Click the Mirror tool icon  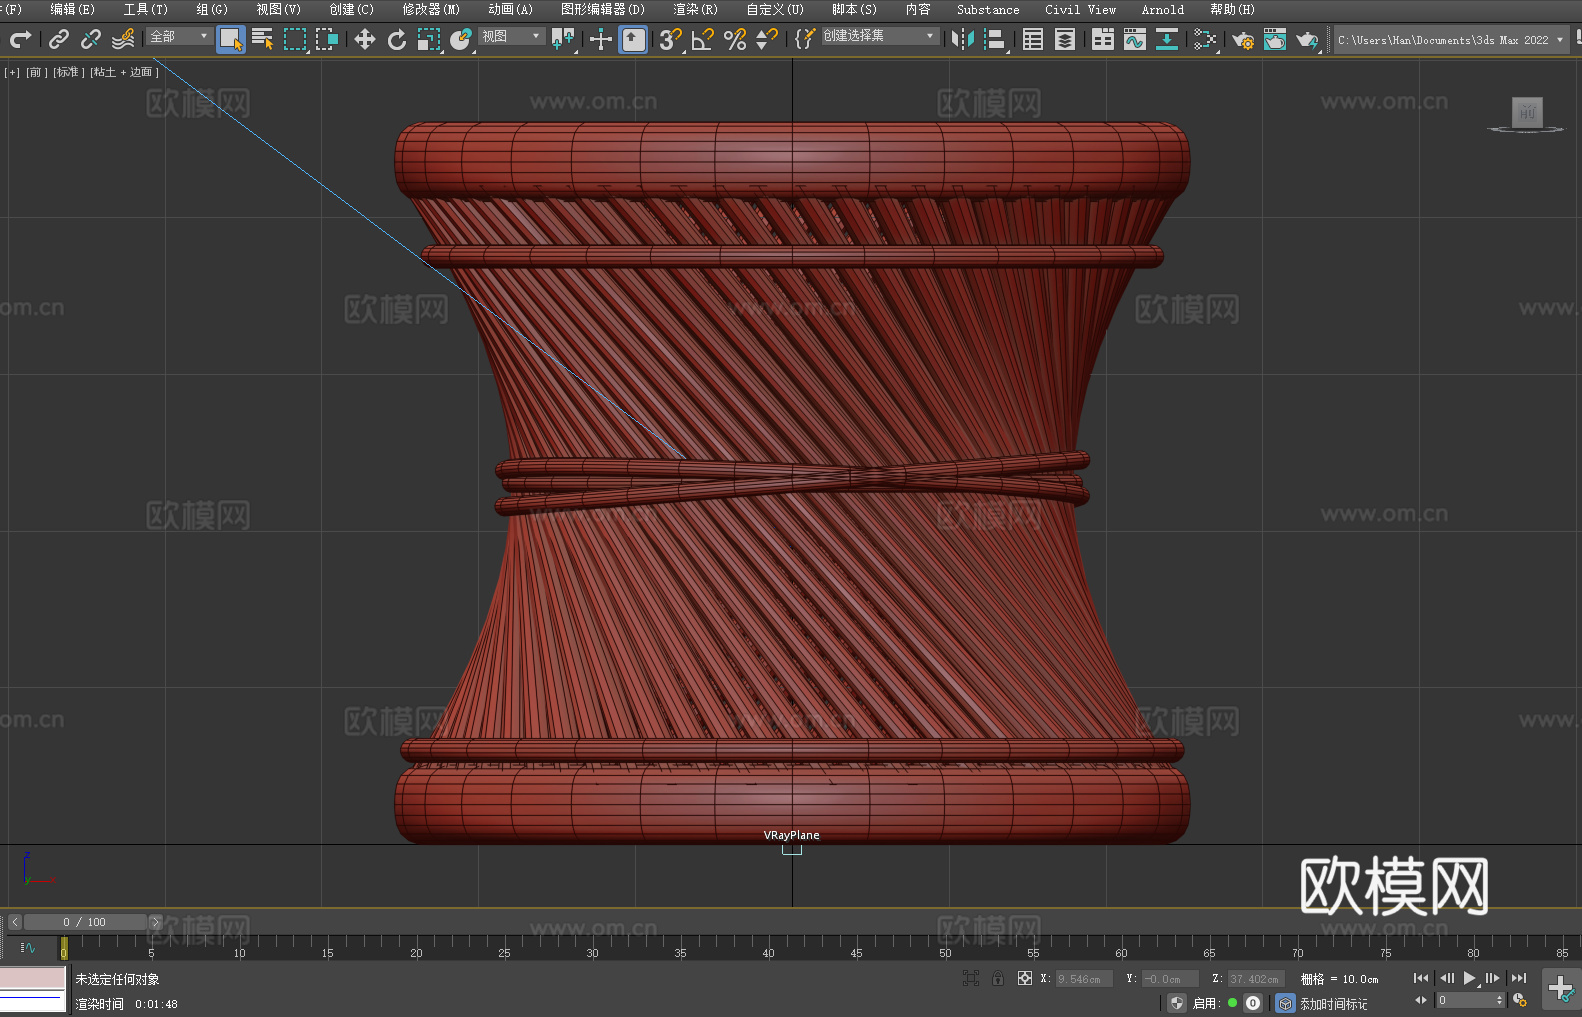coord(963,39)
